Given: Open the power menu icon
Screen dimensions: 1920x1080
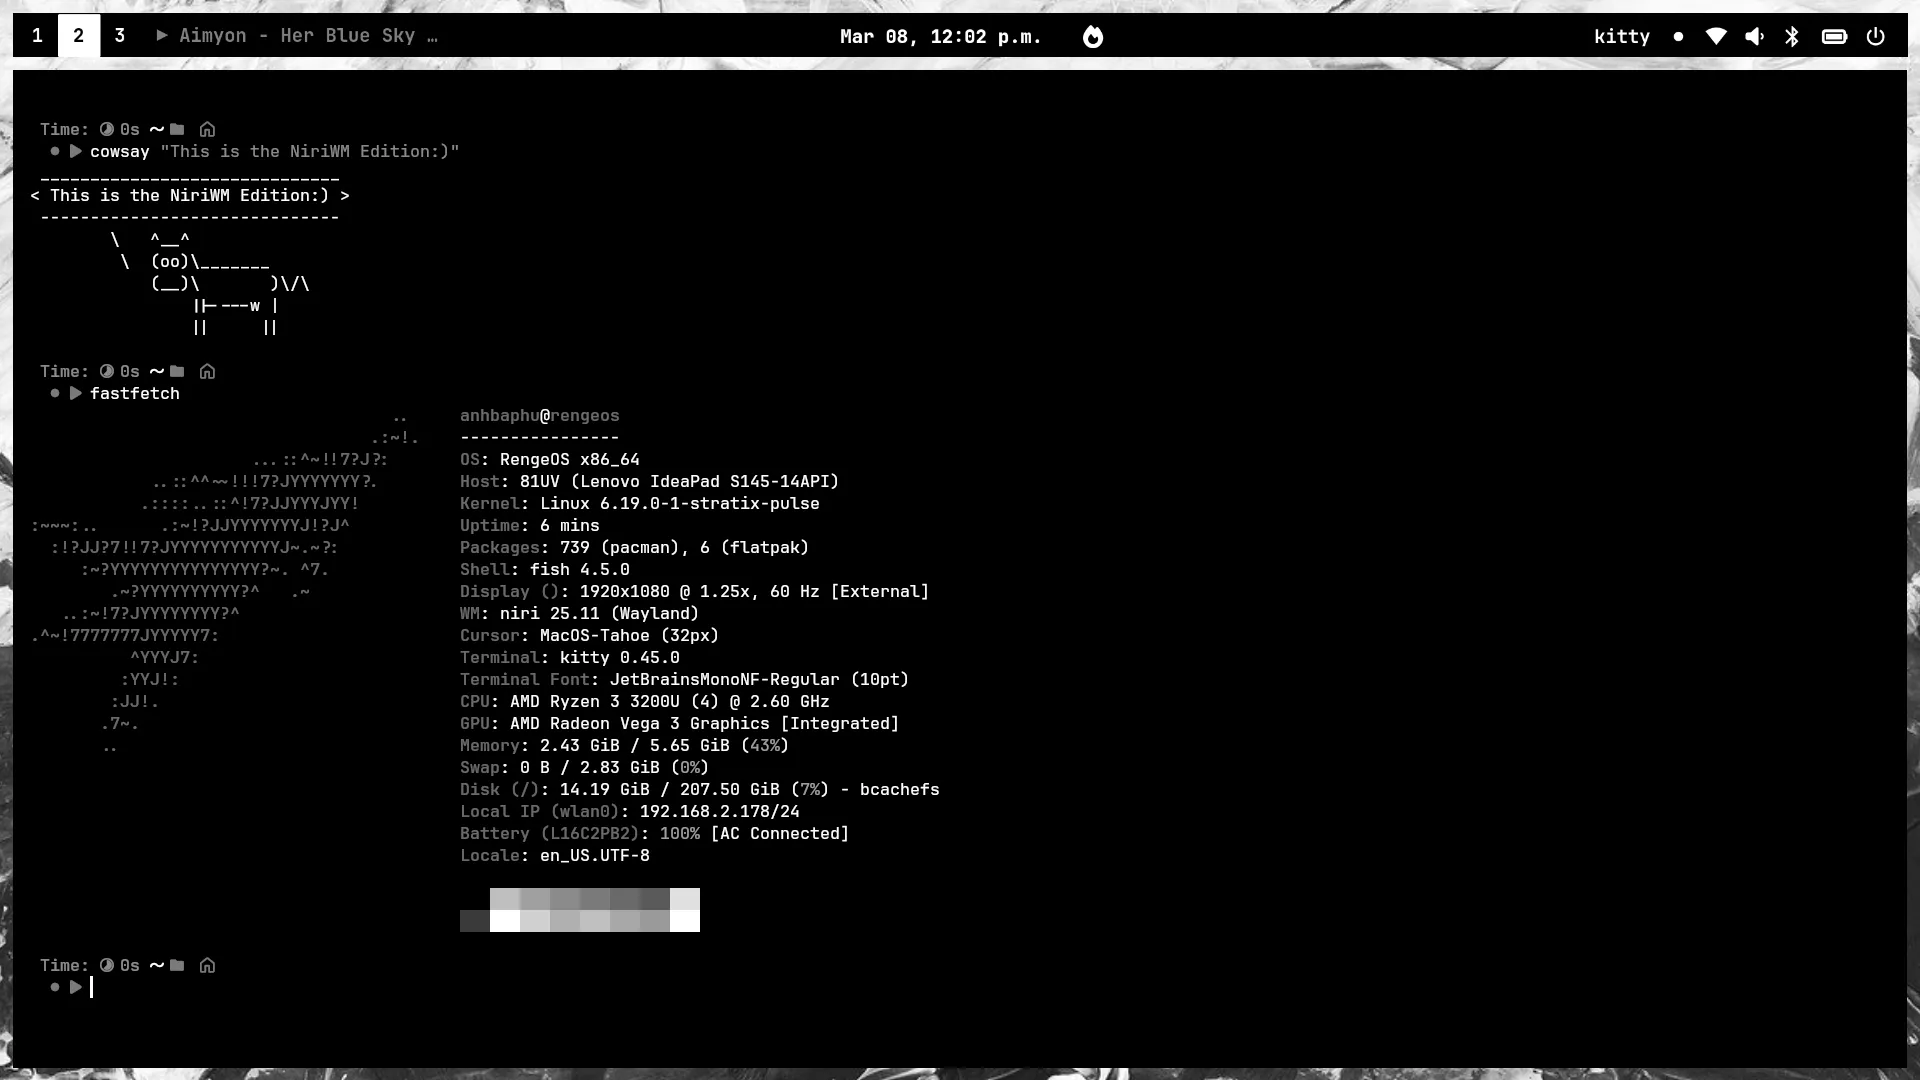Looking at the screenshot, I should [x=1876, y=37].
